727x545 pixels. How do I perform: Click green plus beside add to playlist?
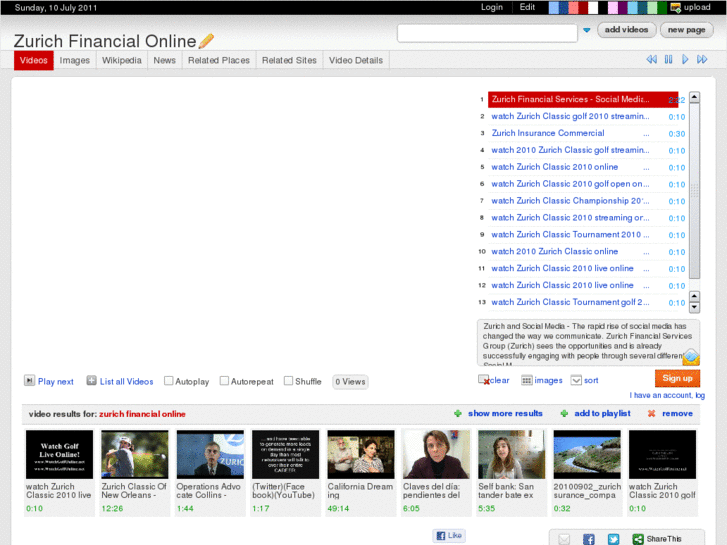(564, 413)
